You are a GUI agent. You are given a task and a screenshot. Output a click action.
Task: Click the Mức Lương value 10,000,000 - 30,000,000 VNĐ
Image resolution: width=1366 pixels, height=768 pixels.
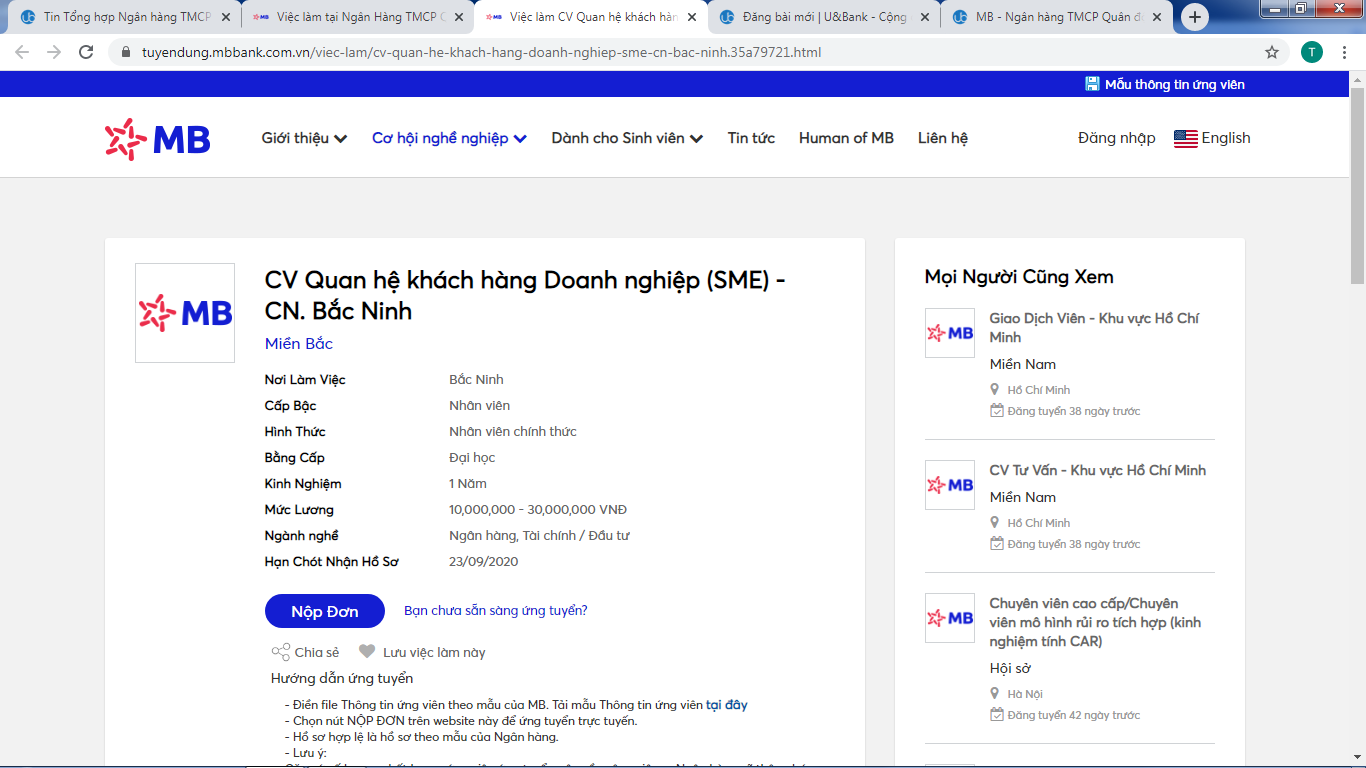point(538,509)
